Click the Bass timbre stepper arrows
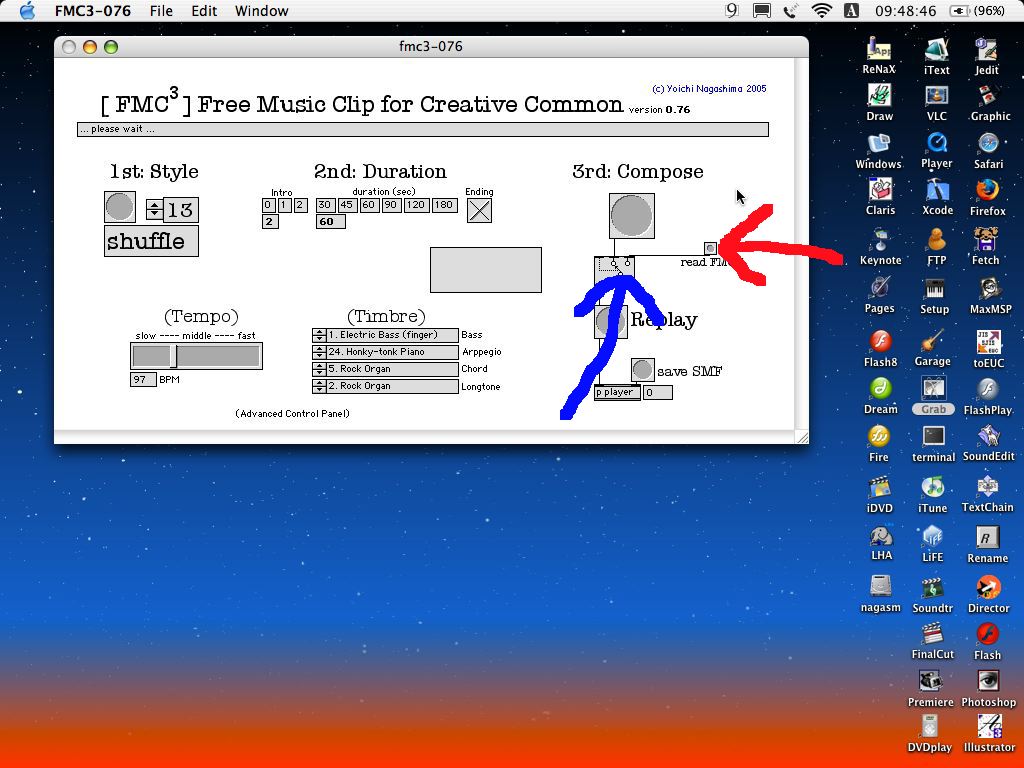Viewport: 1024px width, 768px height. 319,335
